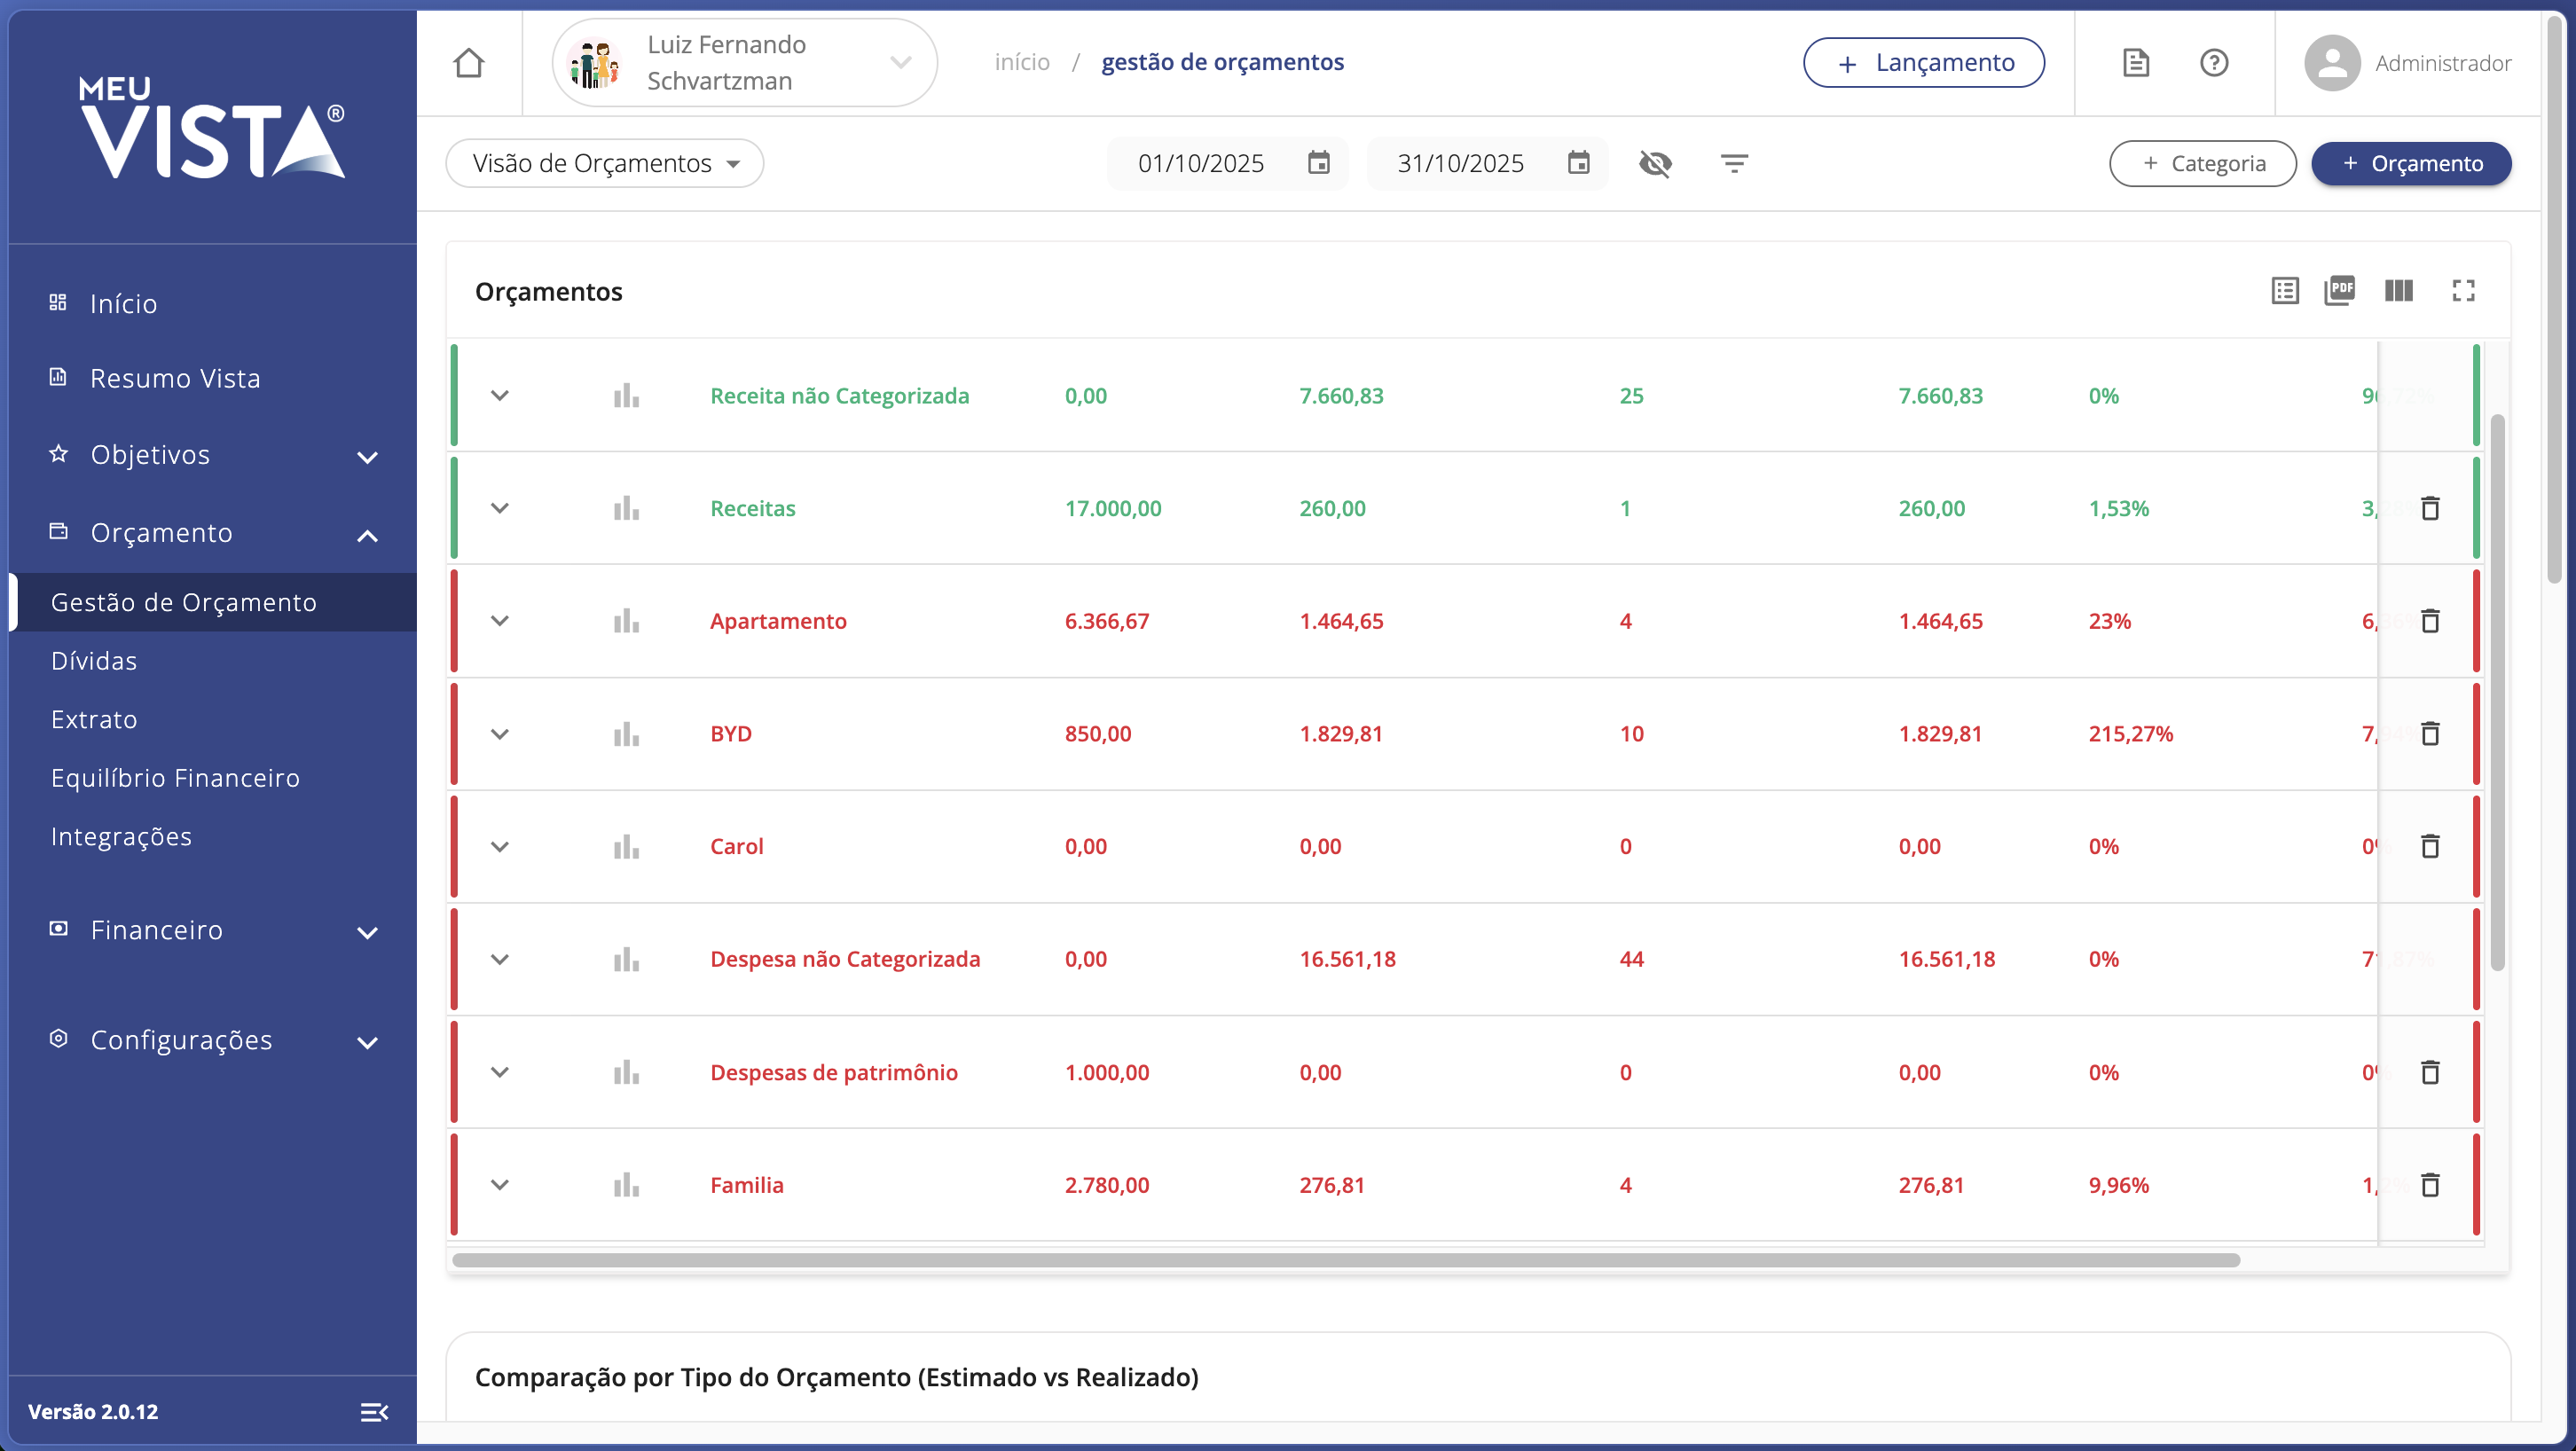Show bar chart for Apartamento
The image size is (2576, 1451).
tap(626, 621)
